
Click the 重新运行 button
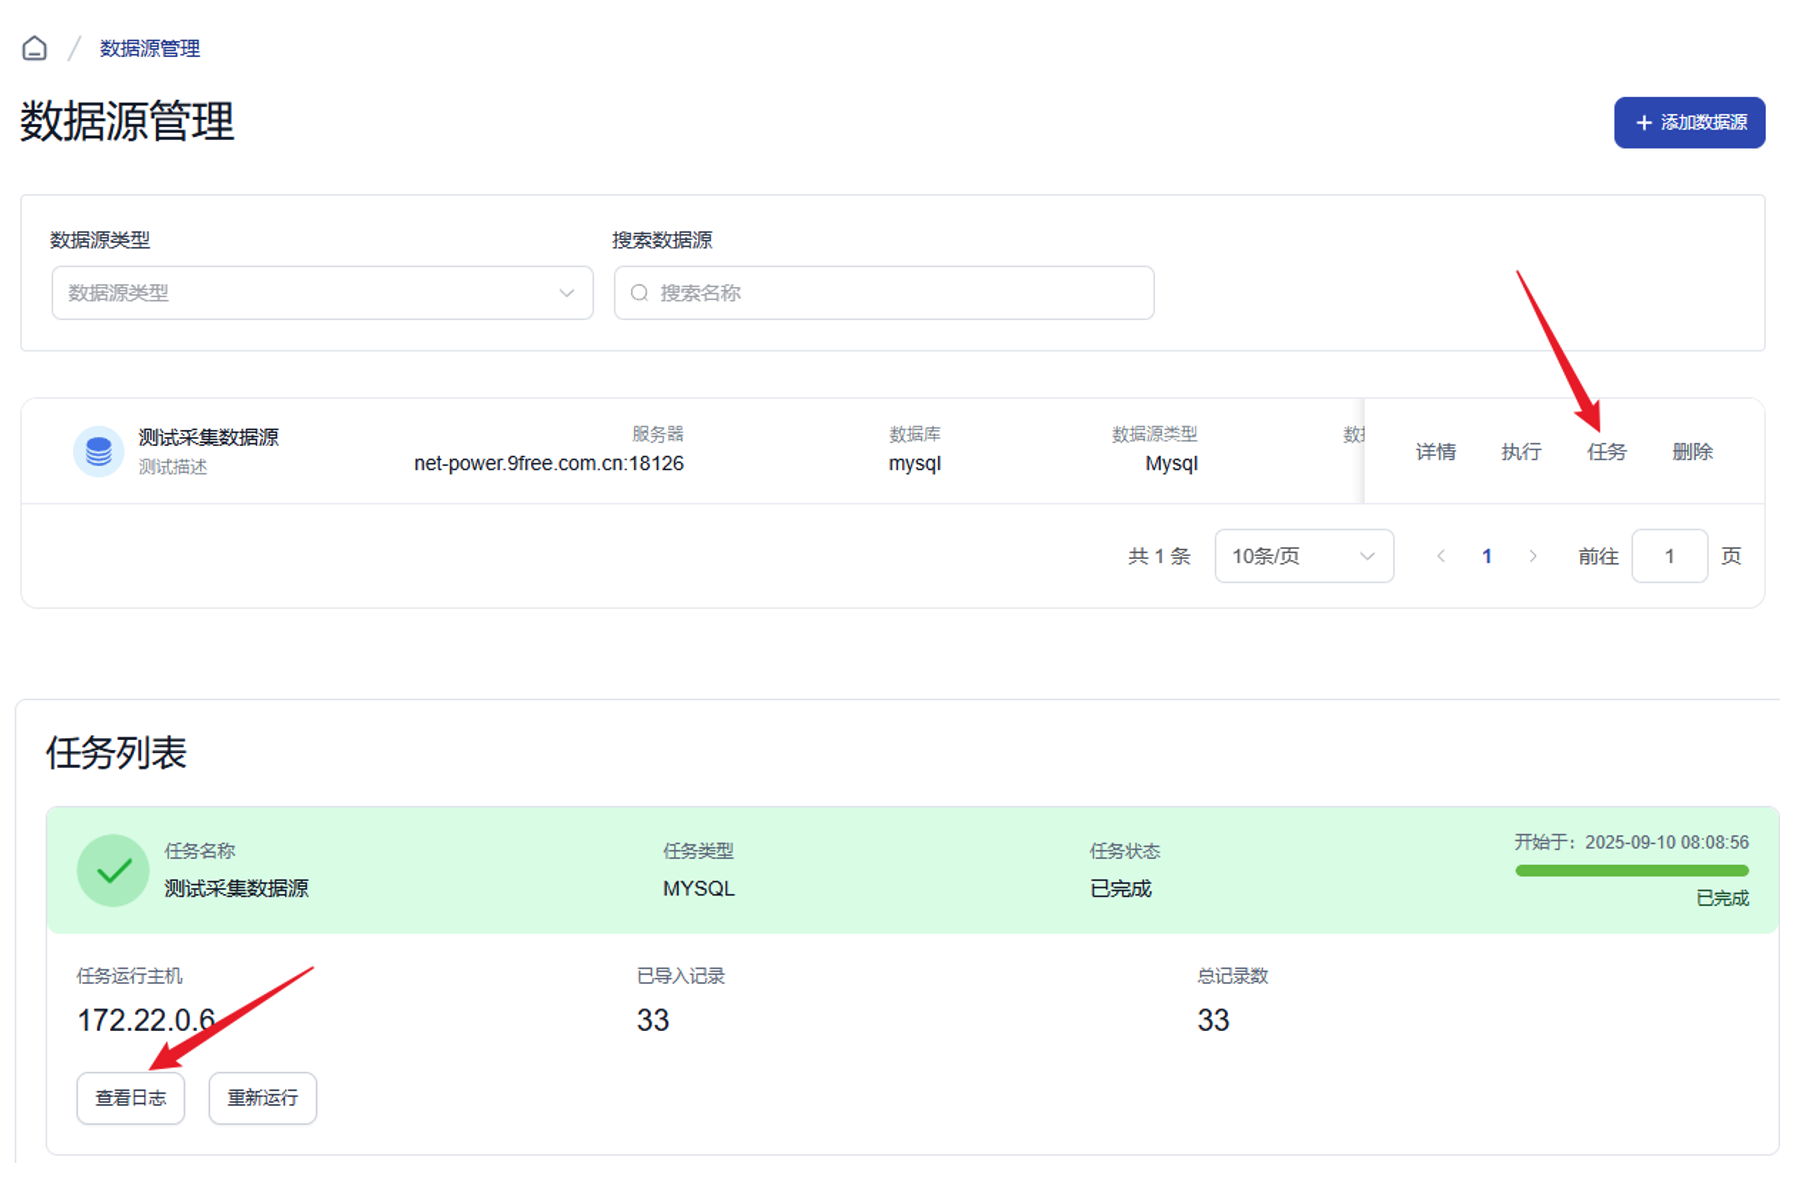(x=262, y=1098)
